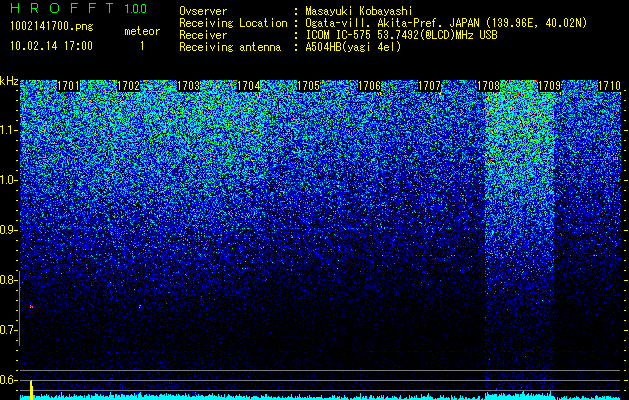Click the red meteor echo dot near 0.75 kHz
The image size is (629, 400).
[x=31, y=306]
